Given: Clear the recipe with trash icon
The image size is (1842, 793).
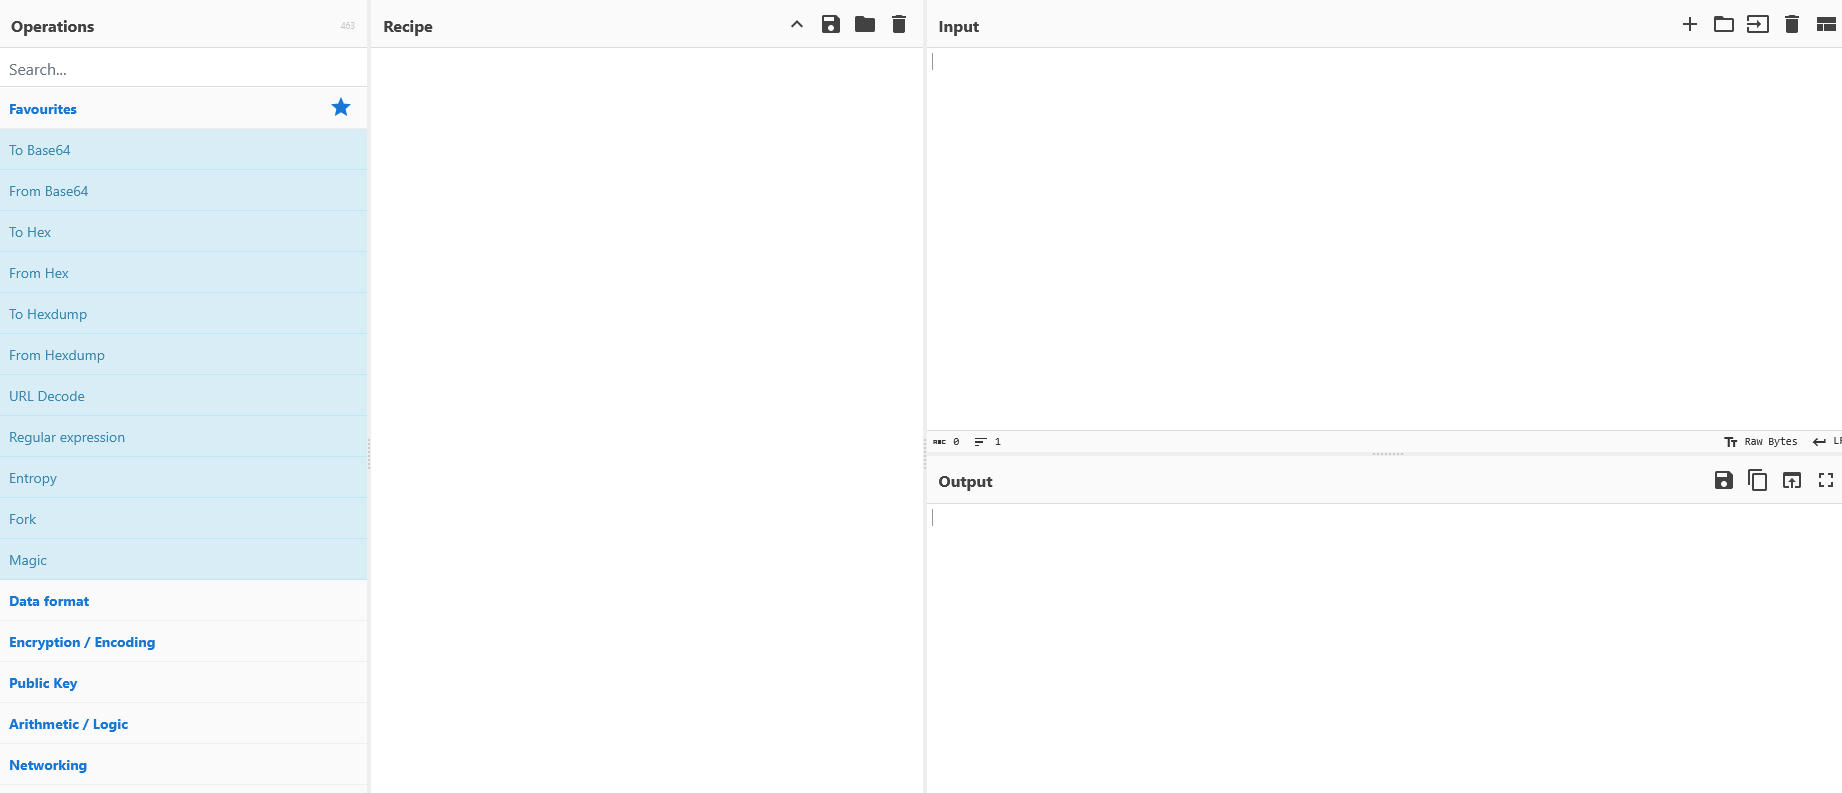Looking at the screenshot, I should coord(899,25).
